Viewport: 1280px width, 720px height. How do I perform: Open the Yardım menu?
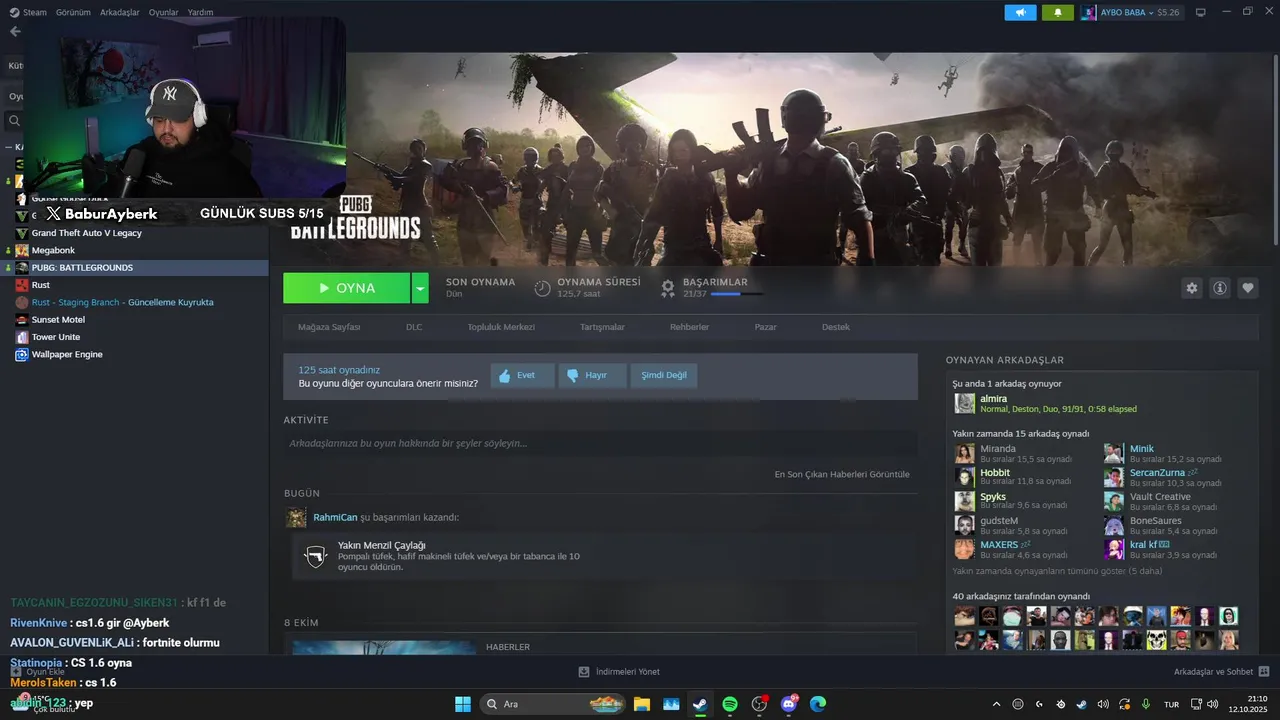point(200,12)
